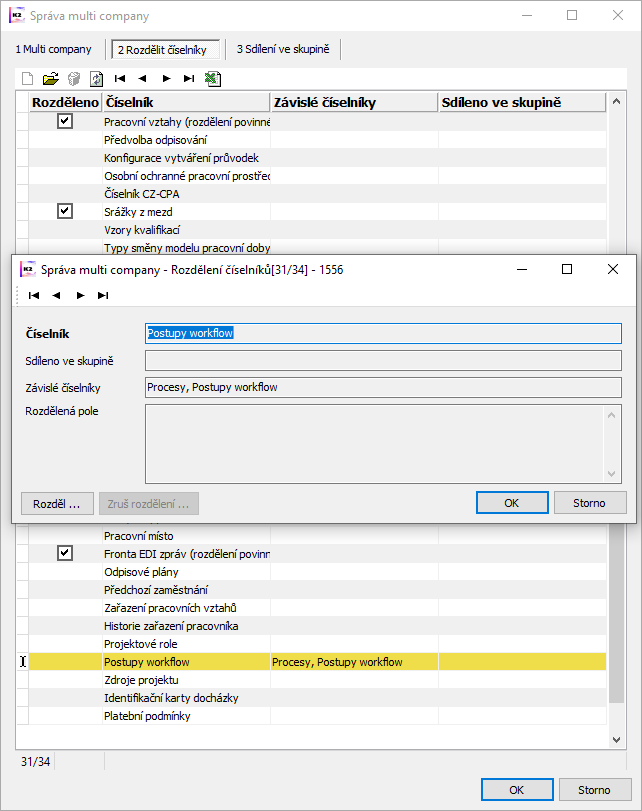Sort by Sdíleno ve skupině column header
This screenshot has width=642, height=811.
pos(522,102)
